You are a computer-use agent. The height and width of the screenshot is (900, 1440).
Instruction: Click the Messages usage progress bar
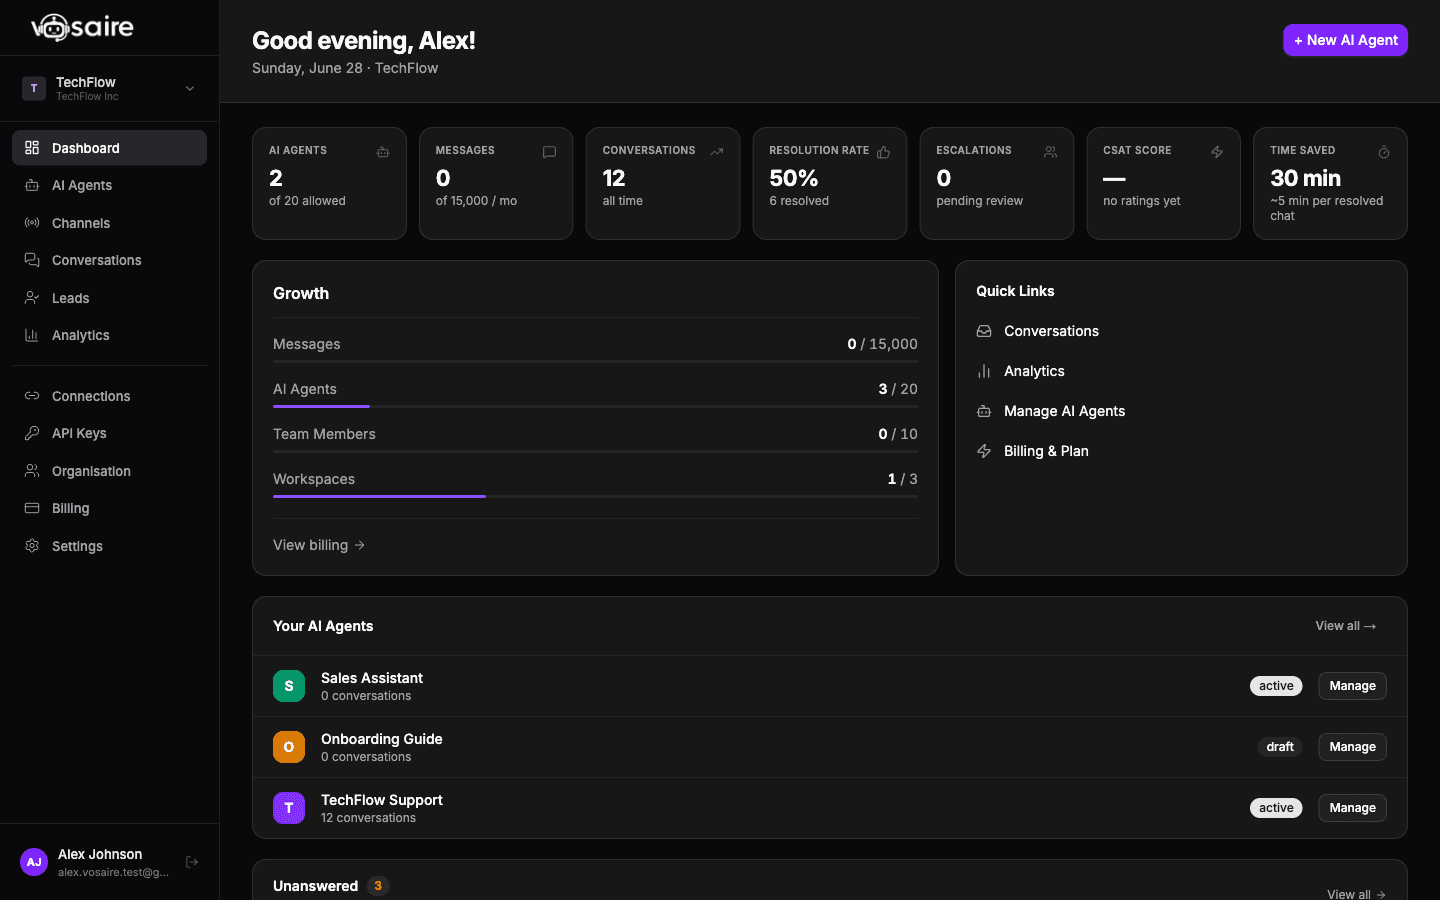tap(595, 361)
